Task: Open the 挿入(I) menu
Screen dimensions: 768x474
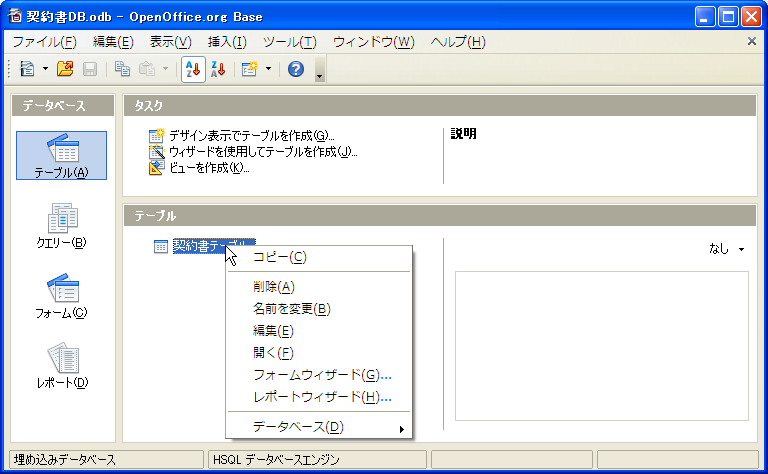Action: 227,42
